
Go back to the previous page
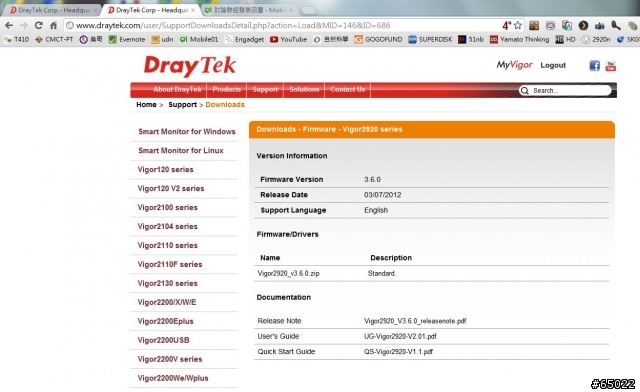point(9,25)
